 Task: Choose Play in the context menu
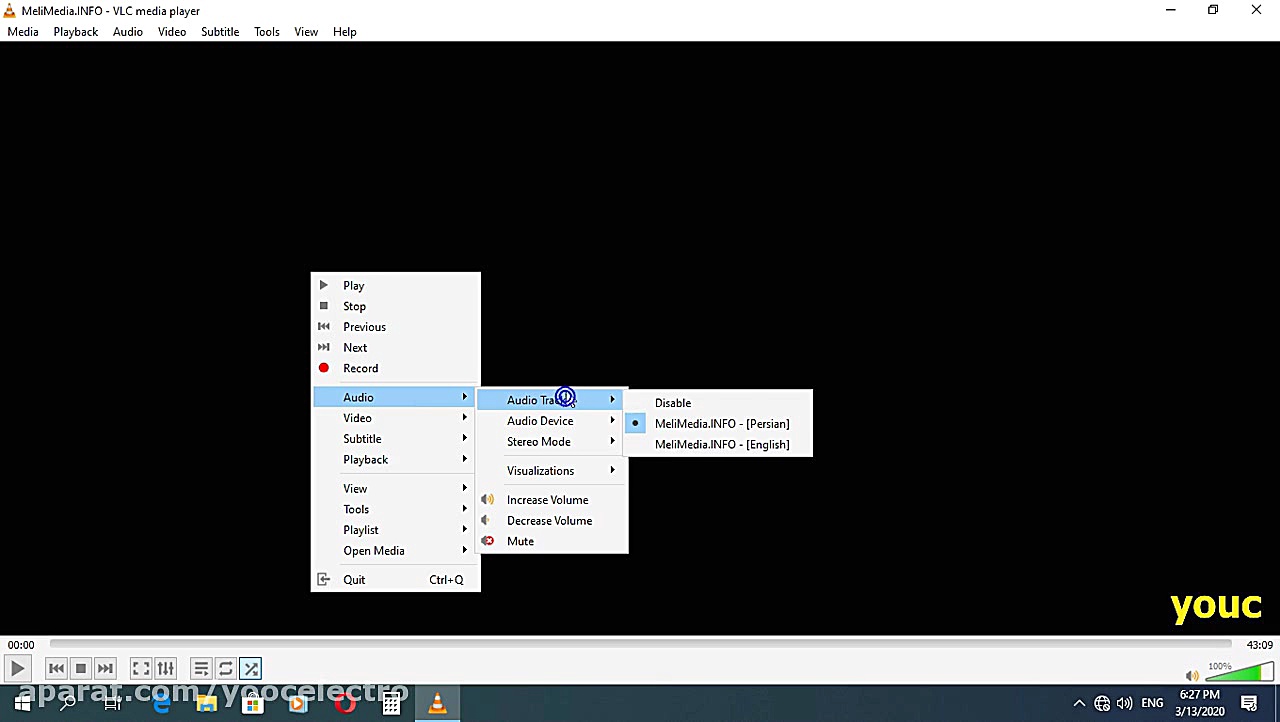click(x=396, y=286)
